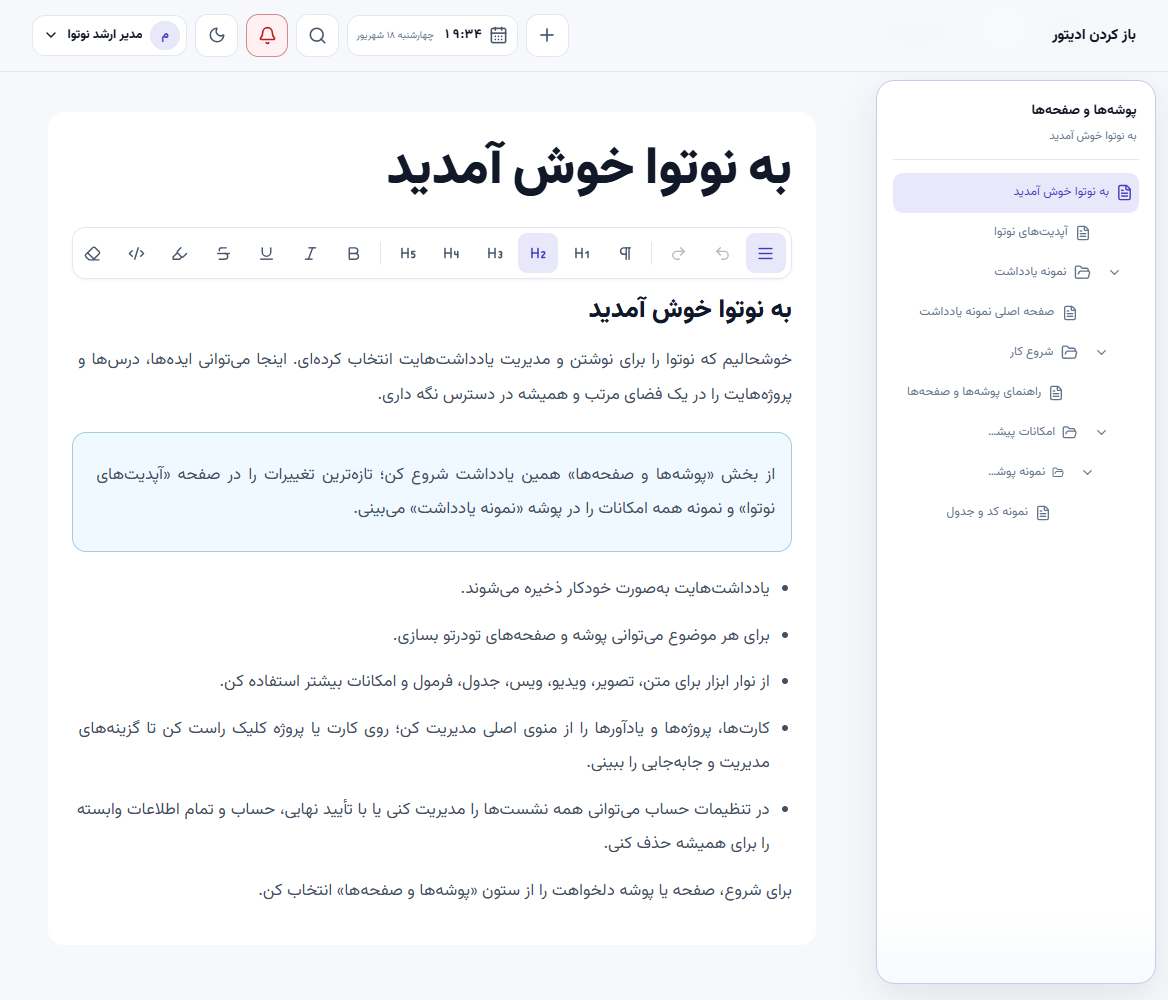Screen dimensions: 1168x1000
Task: Click bullet یادداشت‌هایت به‌صورت خودکار ذخیره می‌شوند
Action: click(615, 589)
